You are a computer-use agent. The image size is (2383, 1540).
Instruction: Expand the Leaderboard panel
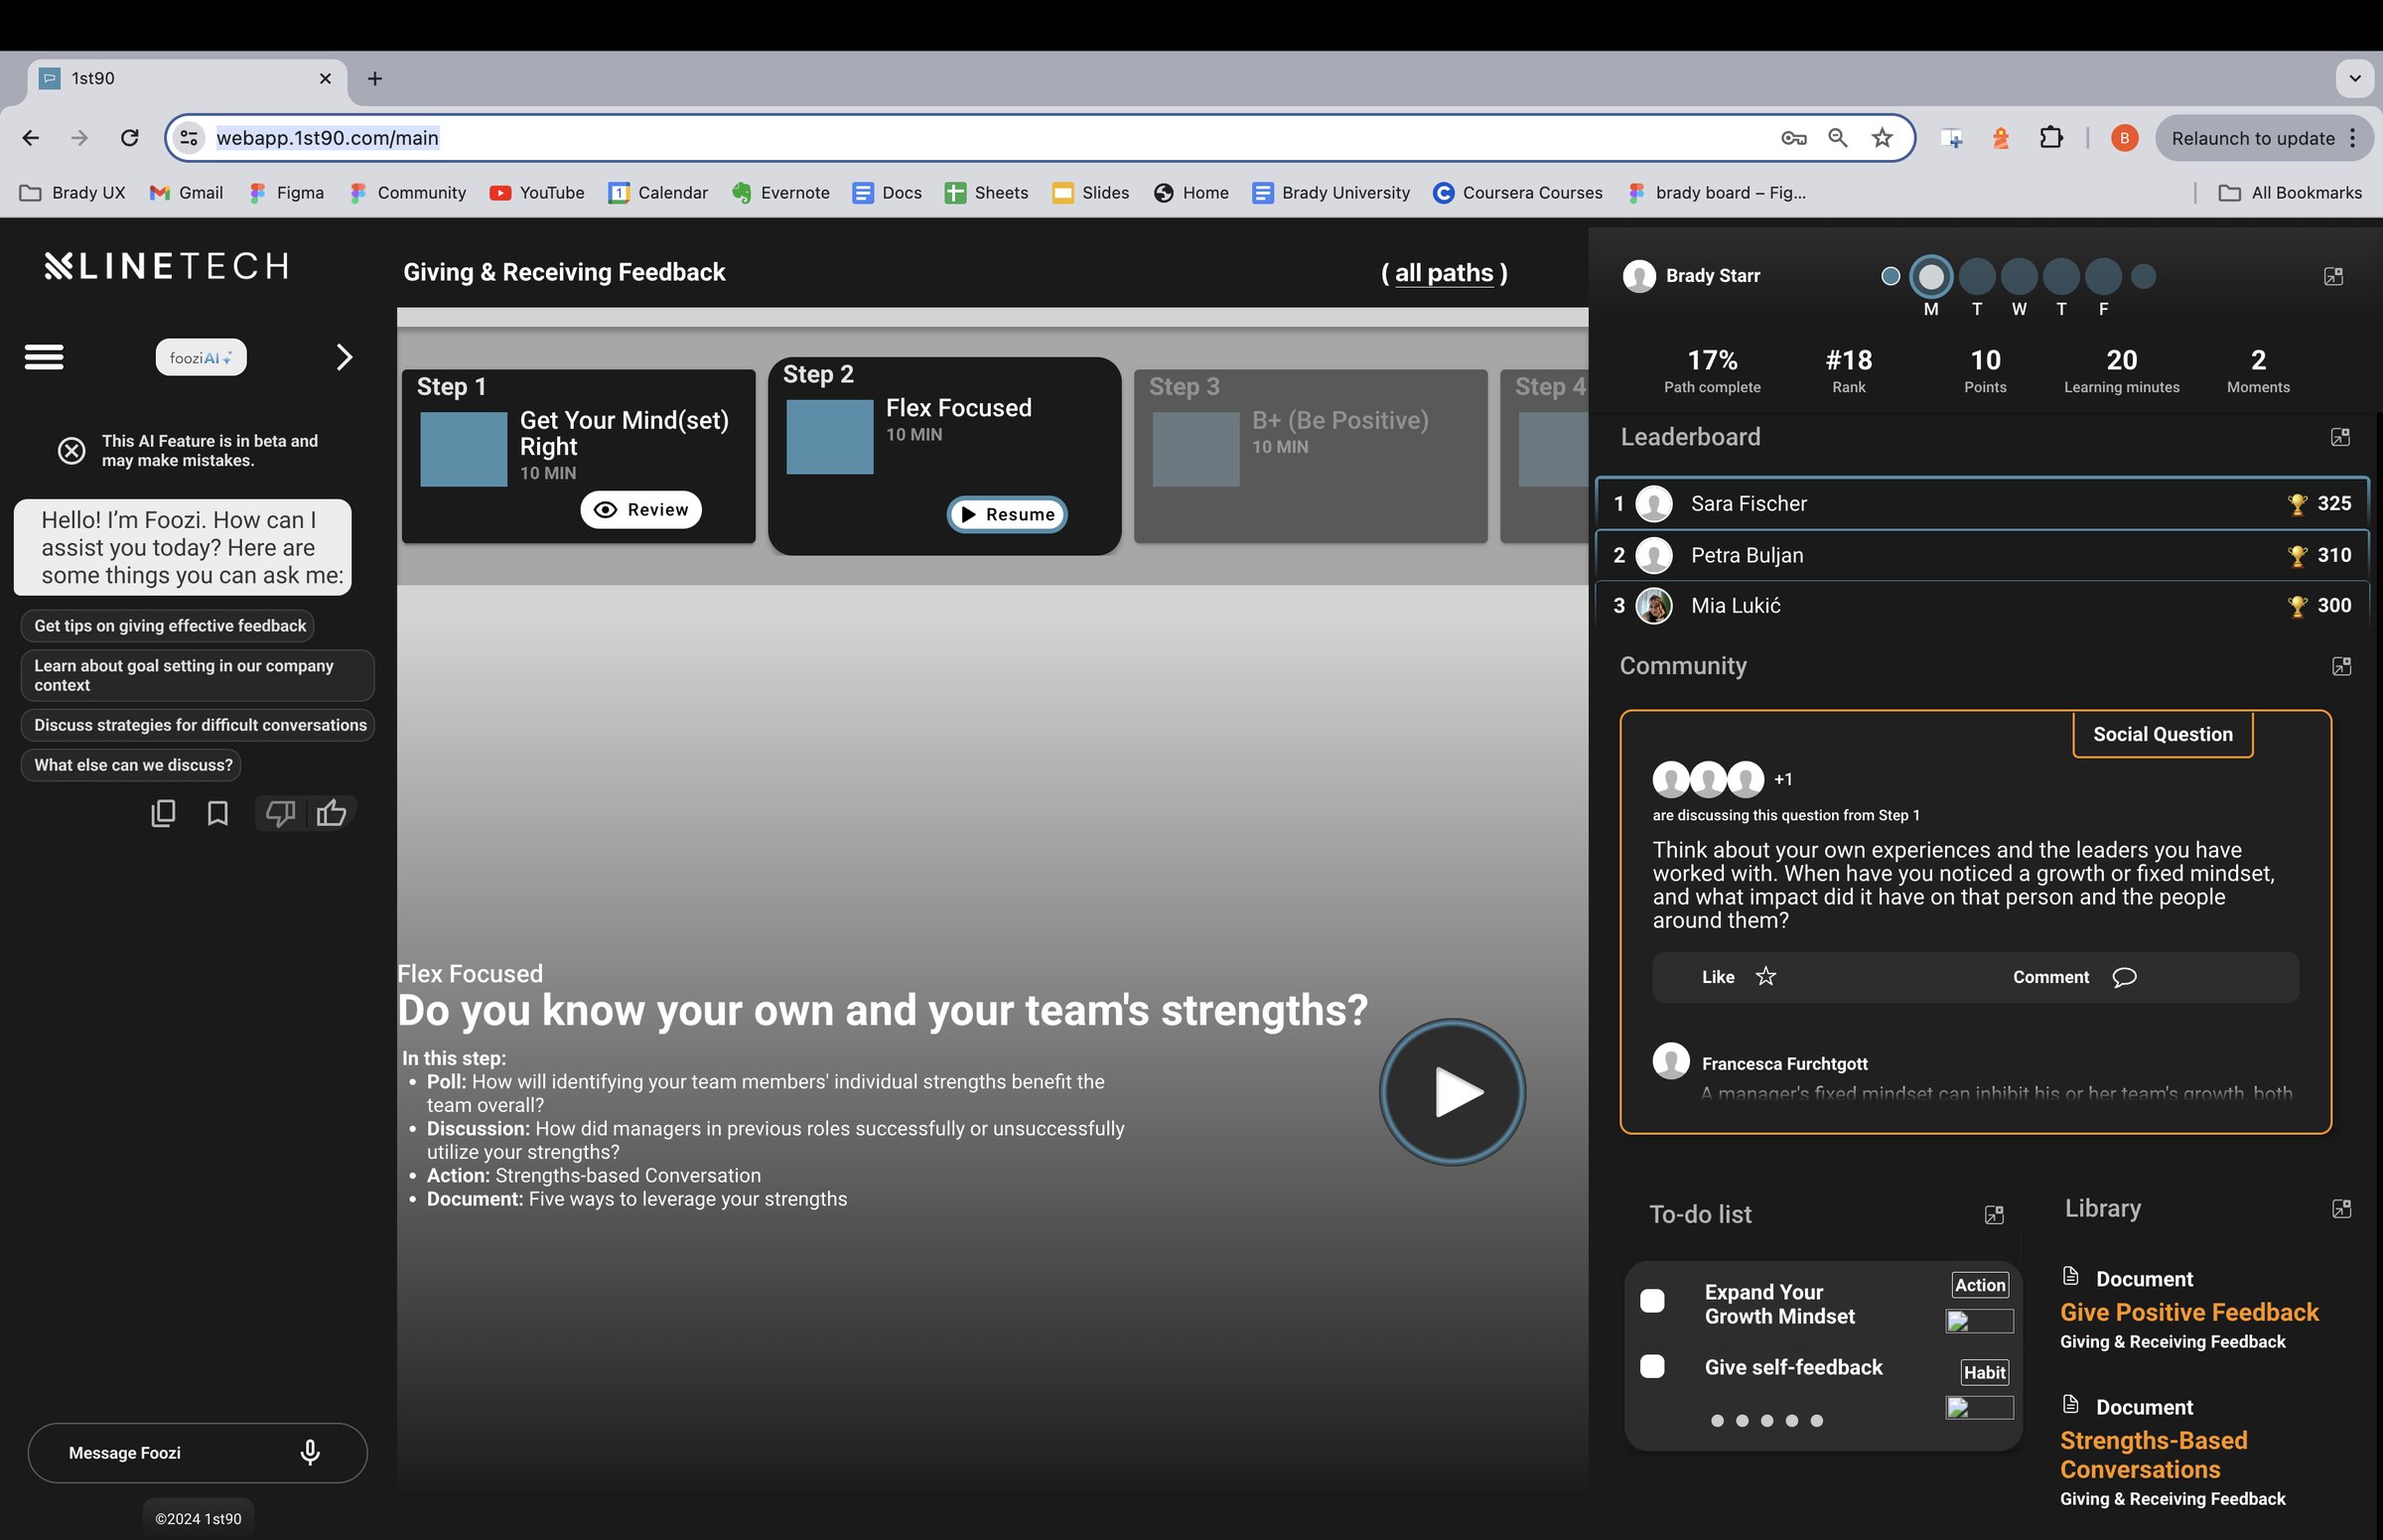[x=2340, y=437]
